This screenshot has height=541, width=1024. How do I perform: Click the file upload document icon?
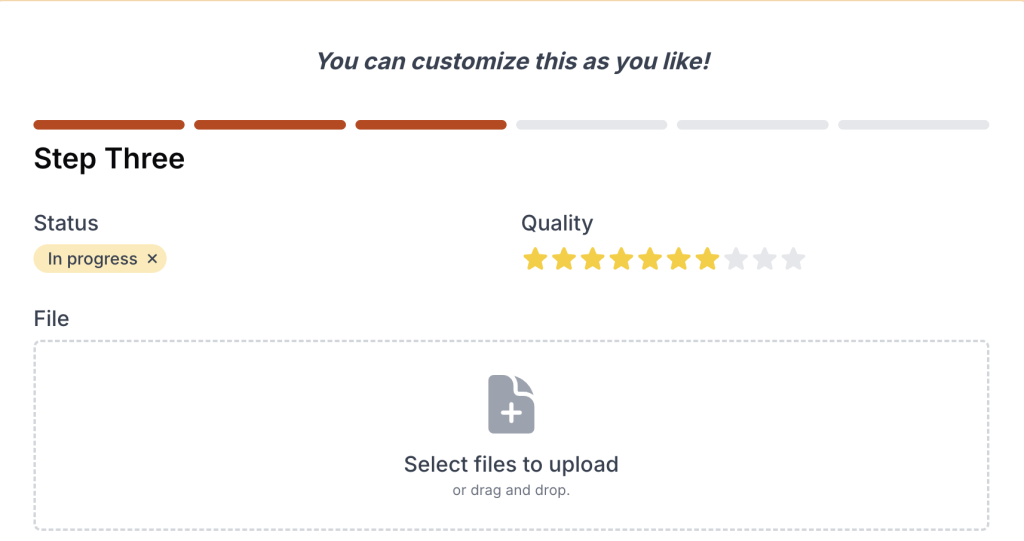pos(511,404)
